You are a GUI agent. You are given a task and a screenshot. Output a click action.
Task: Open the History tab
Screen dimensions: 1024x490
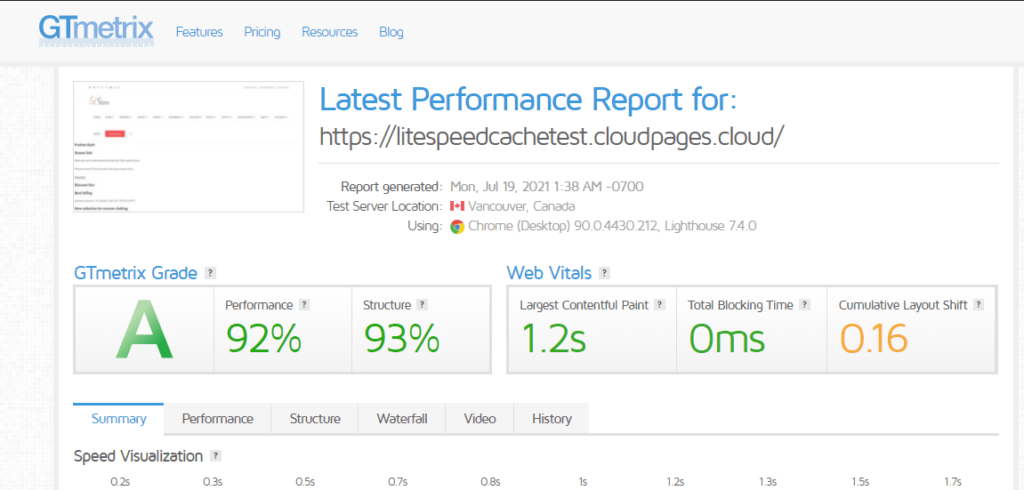tap(552, 419)
